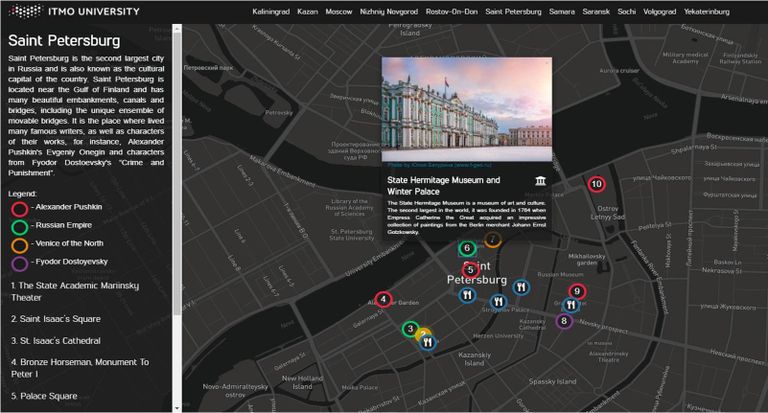Click 'Fyodor Dostoyevsky' legend text
Screen dimensions: 768x413
(x=72, y=262)
